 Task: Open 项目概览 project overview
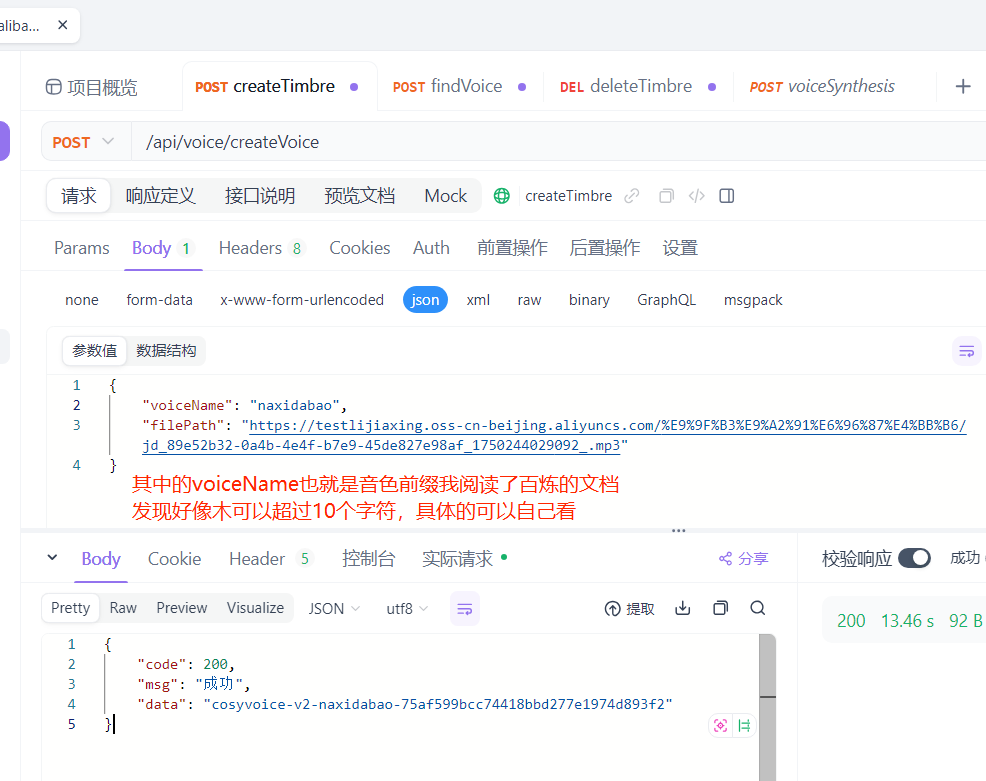pos(104,87)
